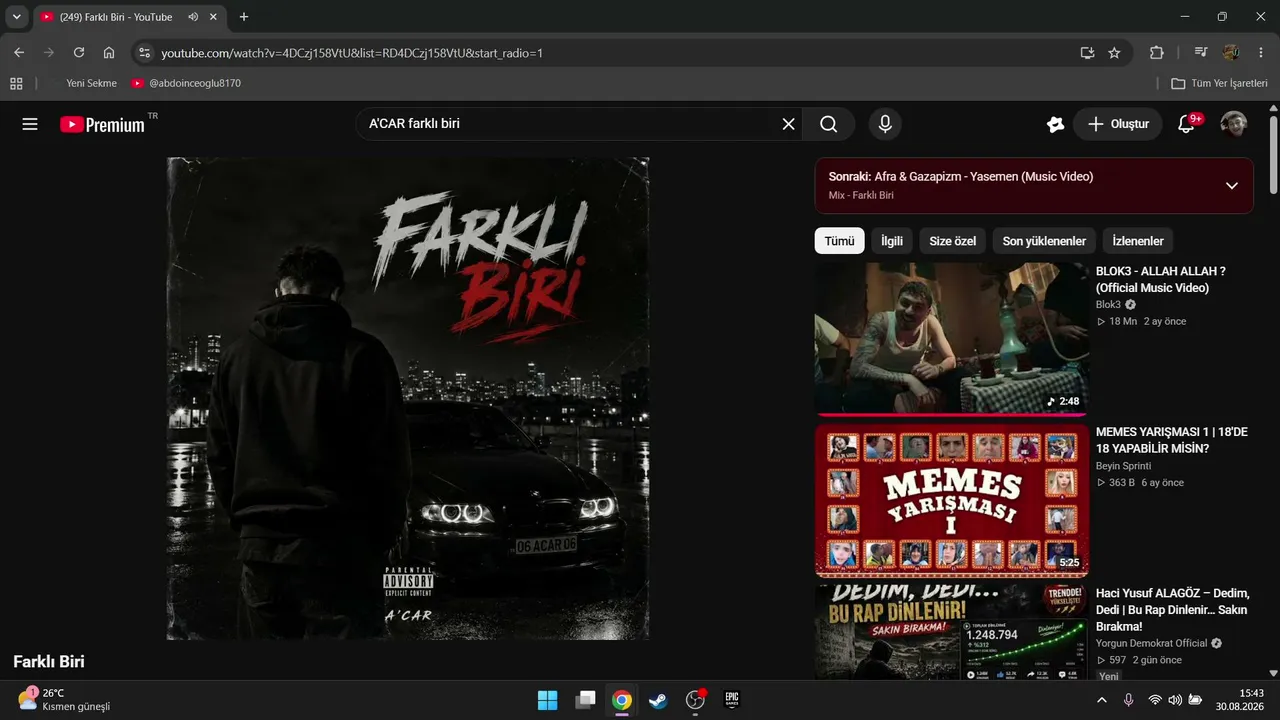Open the @abdoinceoglu8170 bookmark
Screen dimensions: 1280x720
coord(186,83)
